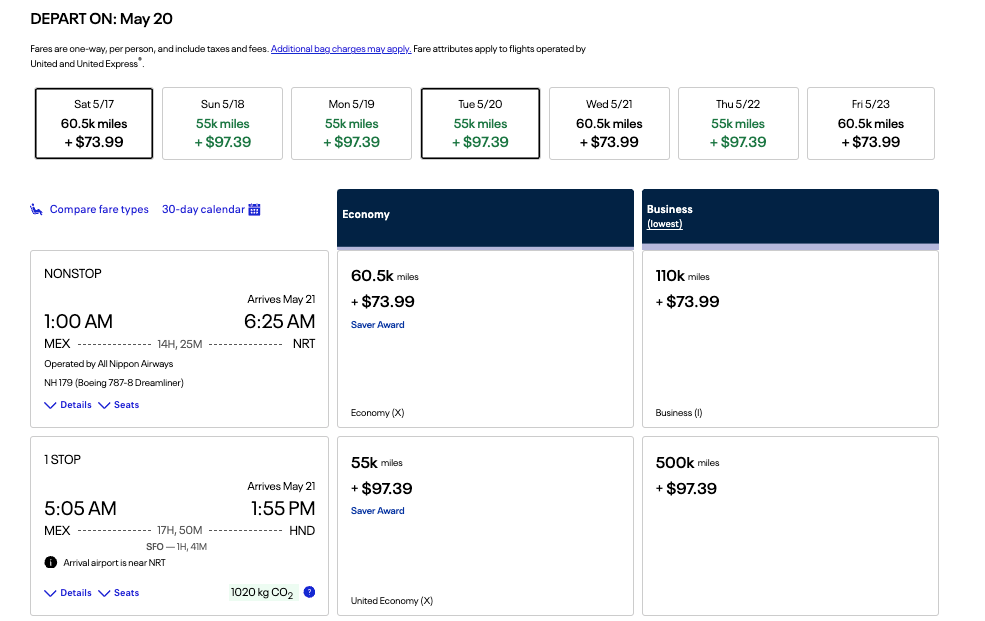The height and width of the screenshot is (621, 985).
Task: Select the Sun 5/18 date tab
Action: pos(222,123)
